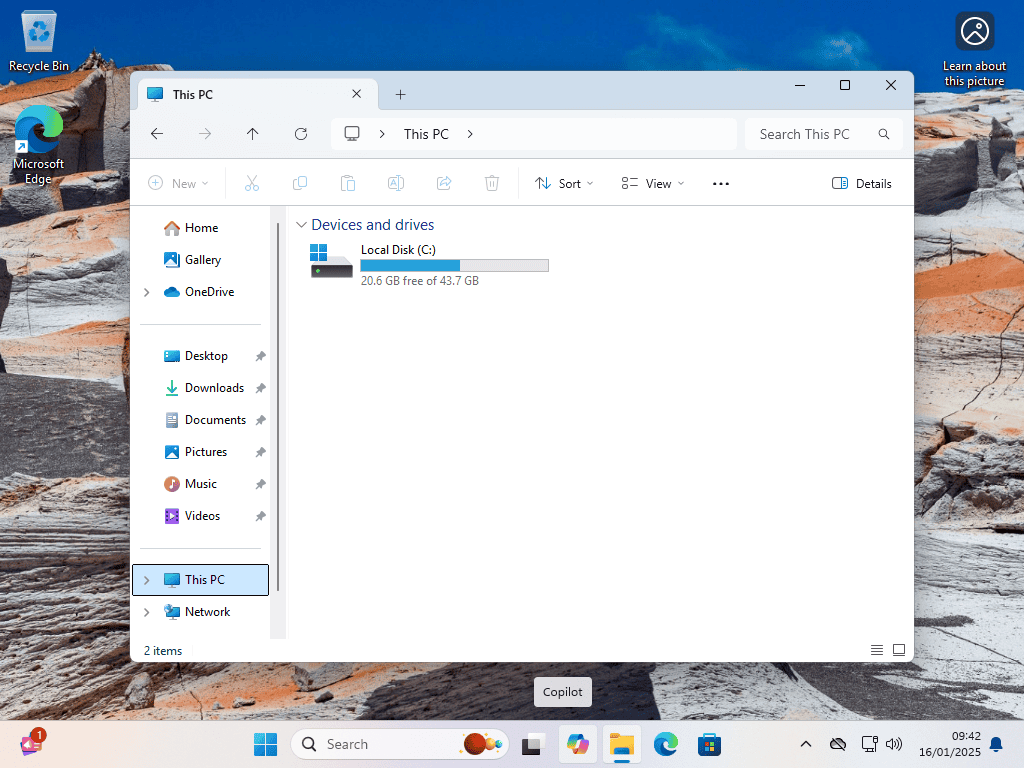This screenshot has height=768, width=1024.
Task: Switch to compact list layout icon
Action: tap(876, 650)
